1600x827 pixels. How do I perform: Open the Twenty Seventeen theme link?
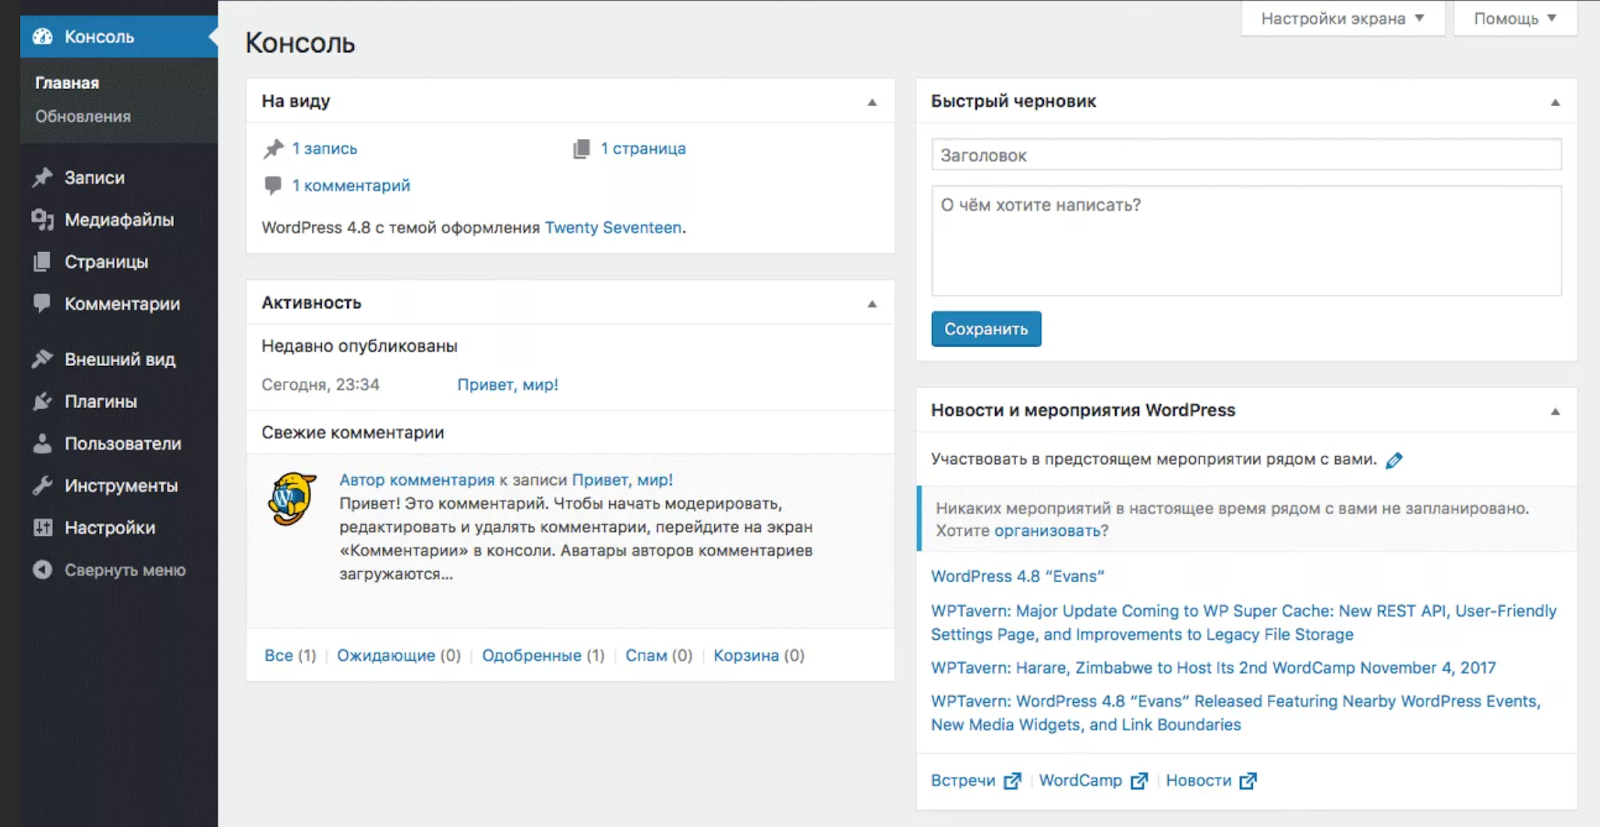[613, 228]
